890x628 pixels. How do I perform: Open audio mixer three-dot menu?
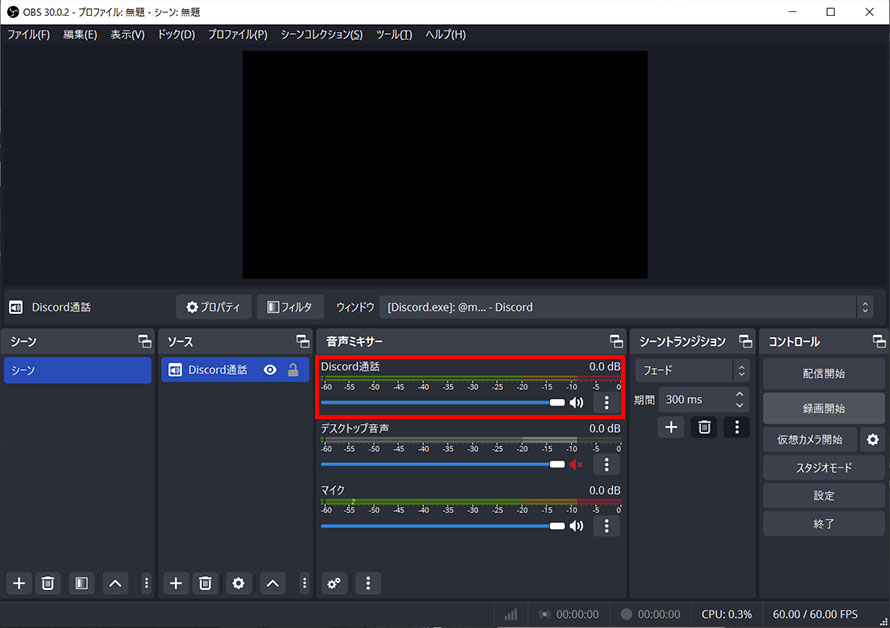tap(368, 583)
